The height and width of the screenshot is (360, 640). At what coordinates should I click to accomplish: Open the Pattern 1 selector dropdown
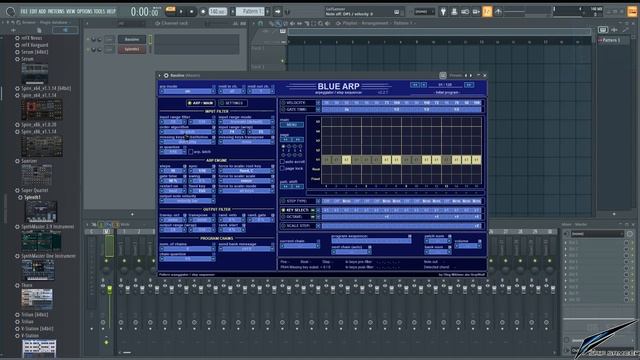click(x=250, y=12)
